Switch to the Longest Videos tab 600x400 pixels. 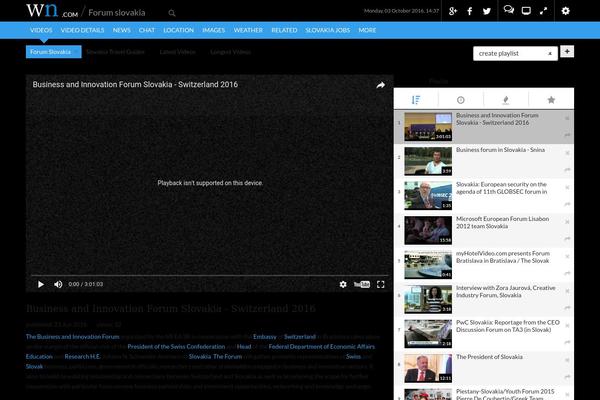click(x=230, y=52)
